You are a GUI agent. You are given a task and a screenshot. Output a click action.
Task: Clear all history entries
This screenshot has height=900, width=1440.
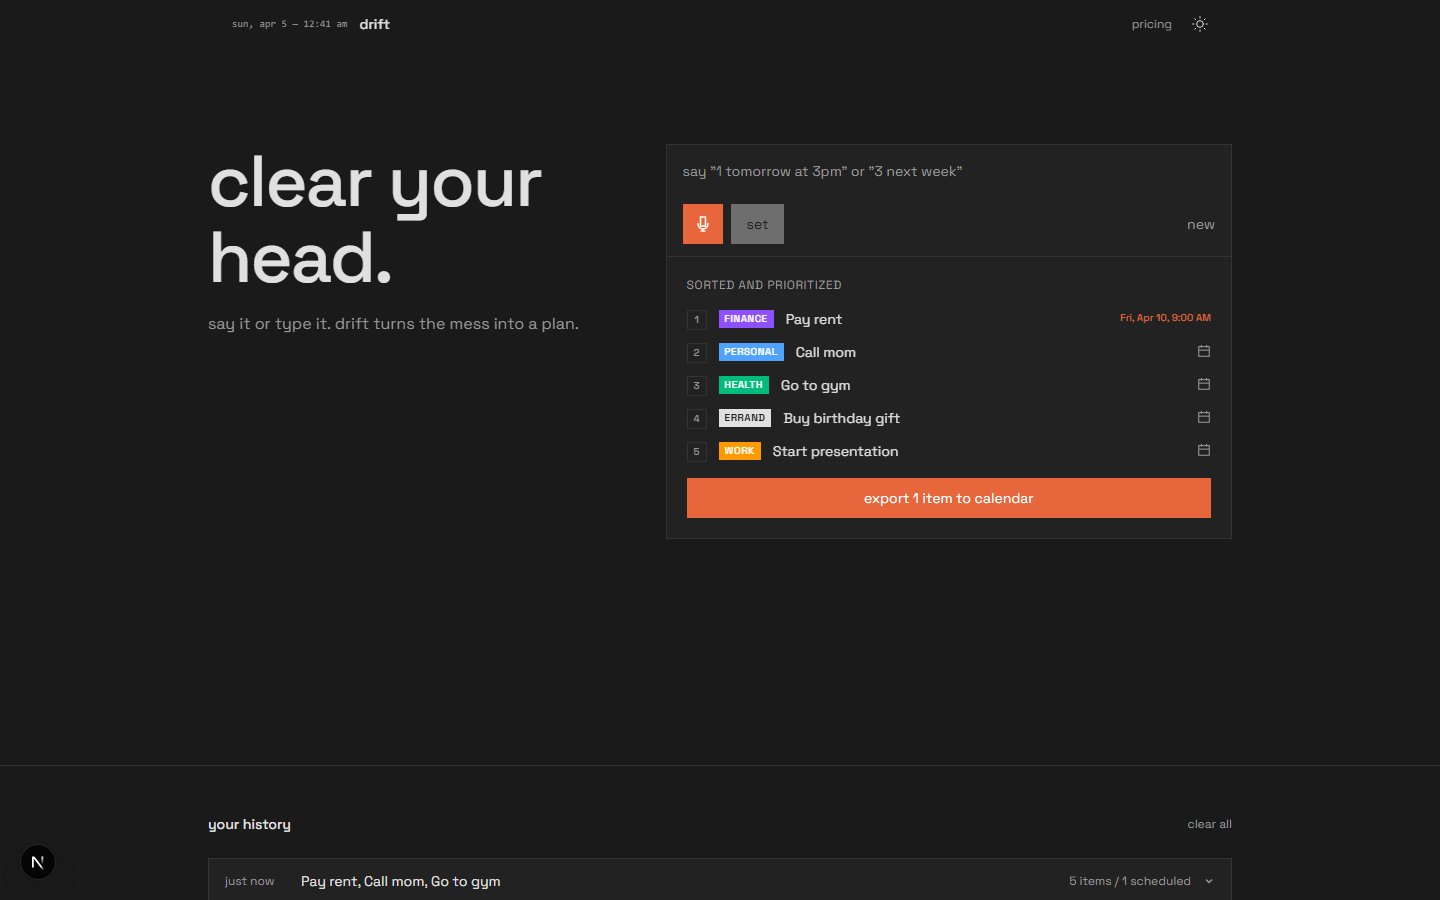pos(1209,824)
